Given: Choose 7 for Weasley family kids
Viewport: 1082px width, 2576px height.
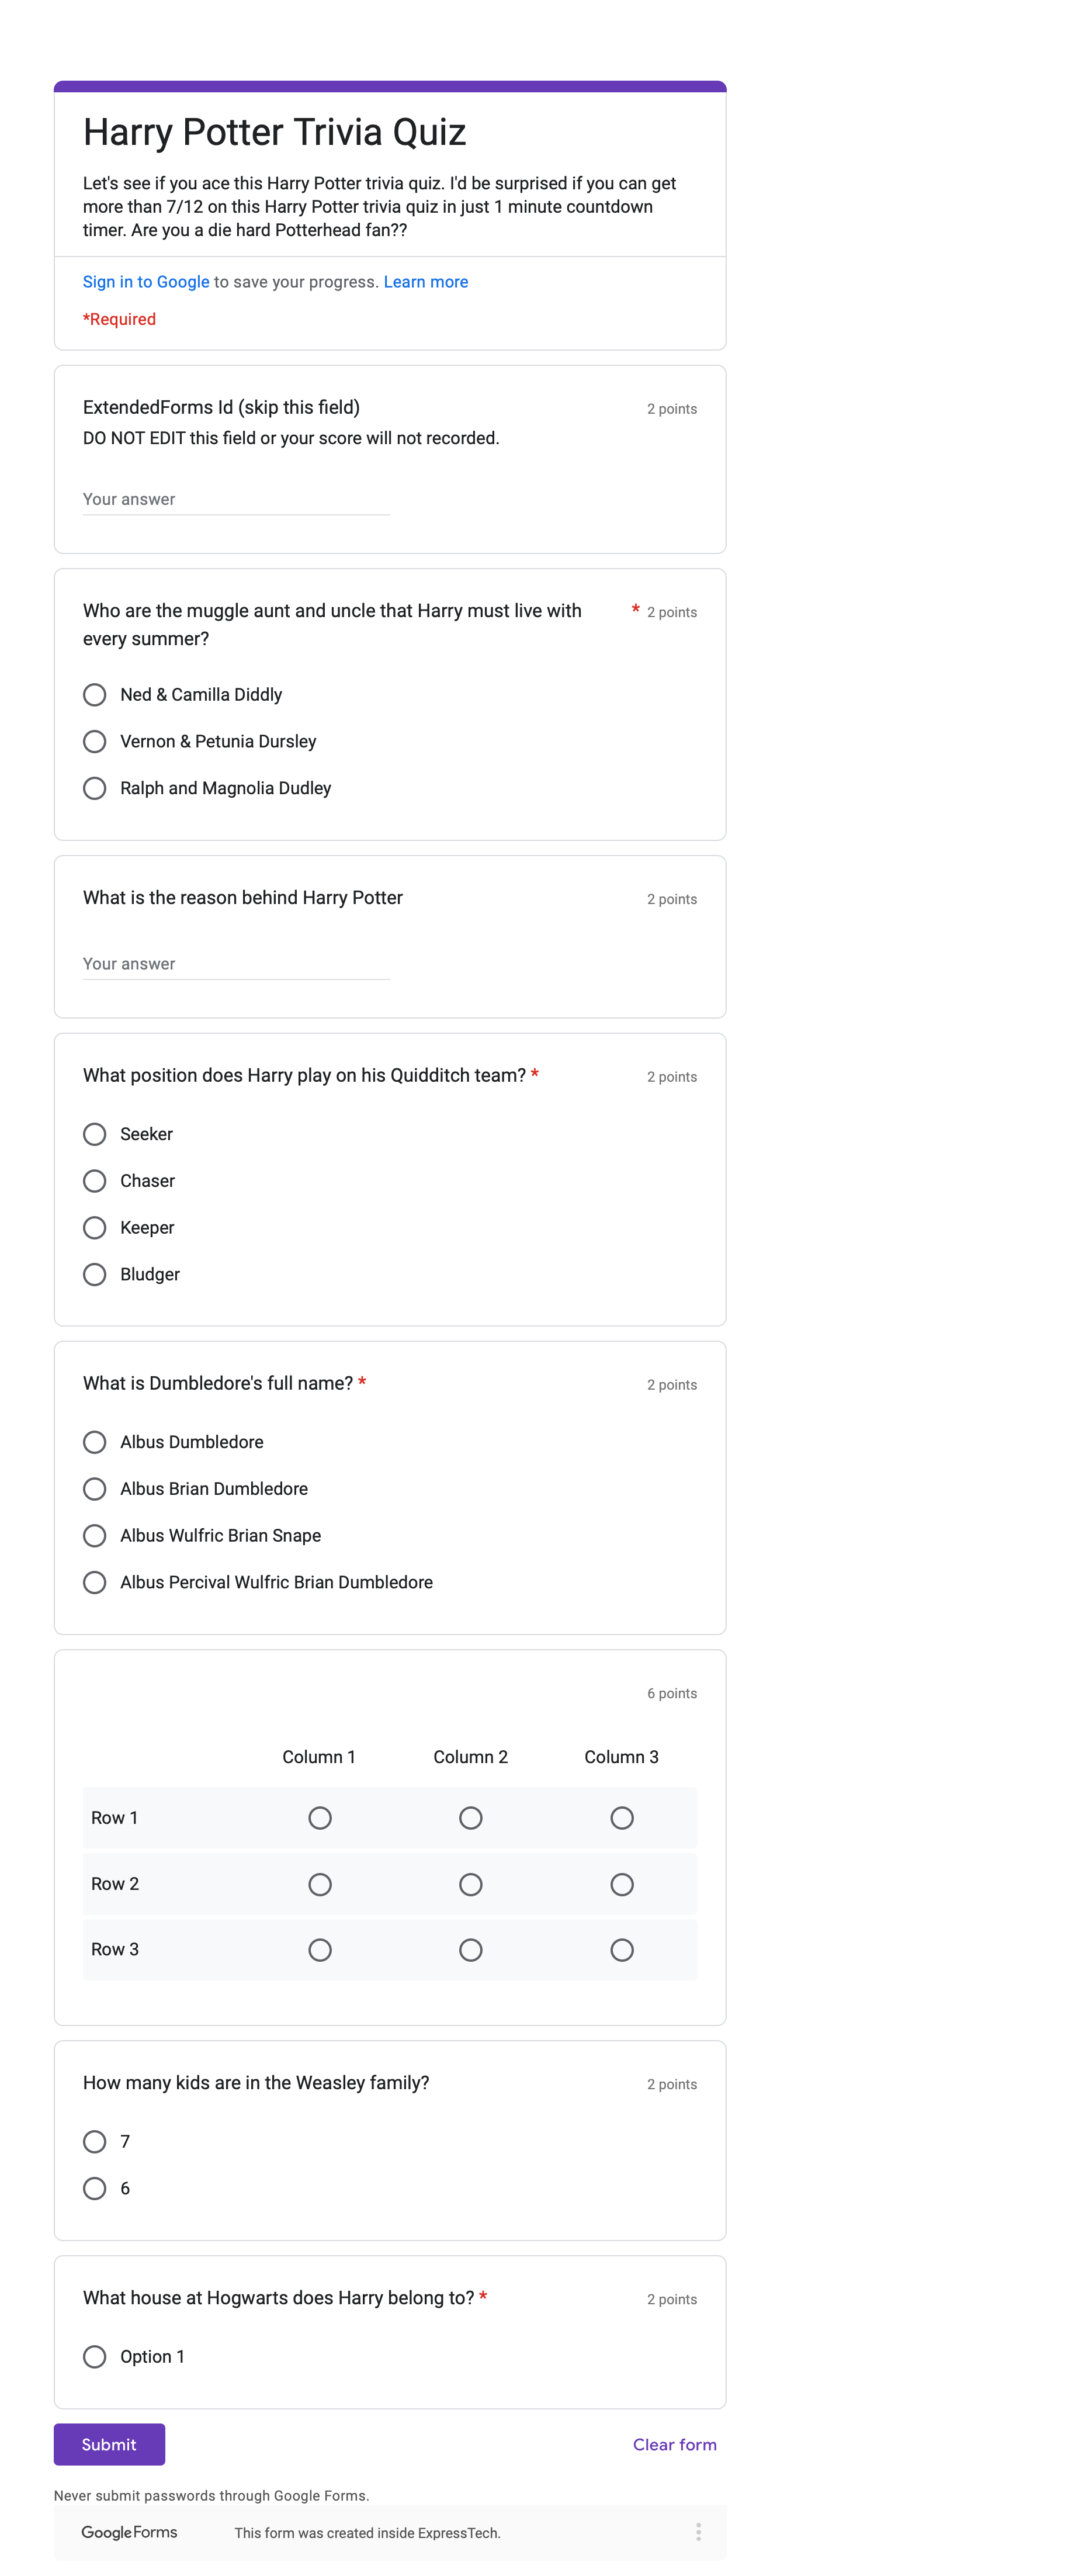Looking at the screenshot, I should 95,2141.
